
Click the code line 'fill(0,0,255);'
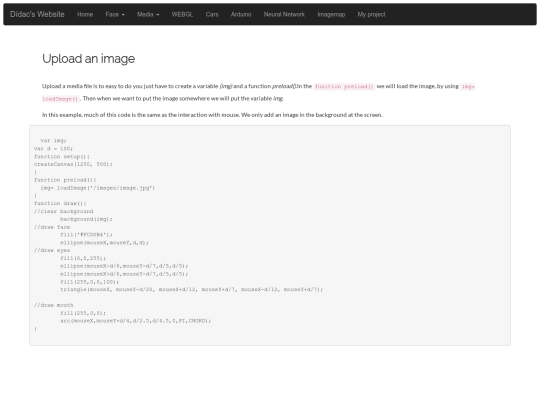83,258
